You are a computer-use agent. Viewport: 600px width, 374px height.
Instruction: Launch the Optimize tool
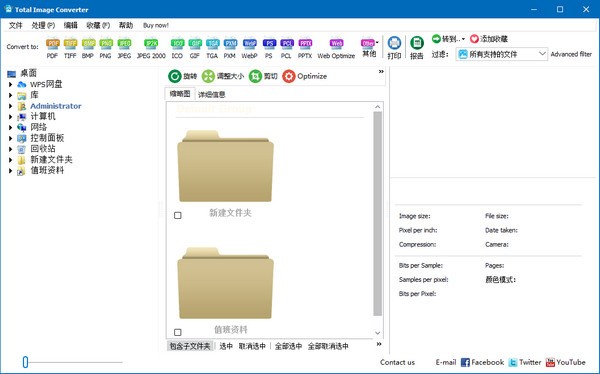click(x=305, y=76)
